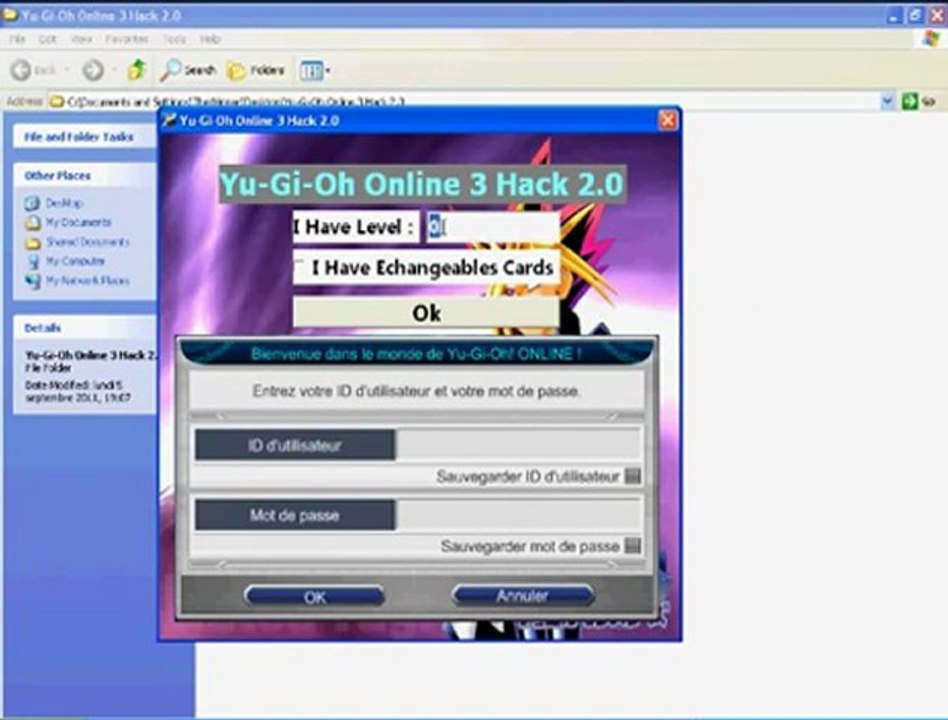
Task: Open Desktop link in Other Places
Action: [x=64, y=203]
